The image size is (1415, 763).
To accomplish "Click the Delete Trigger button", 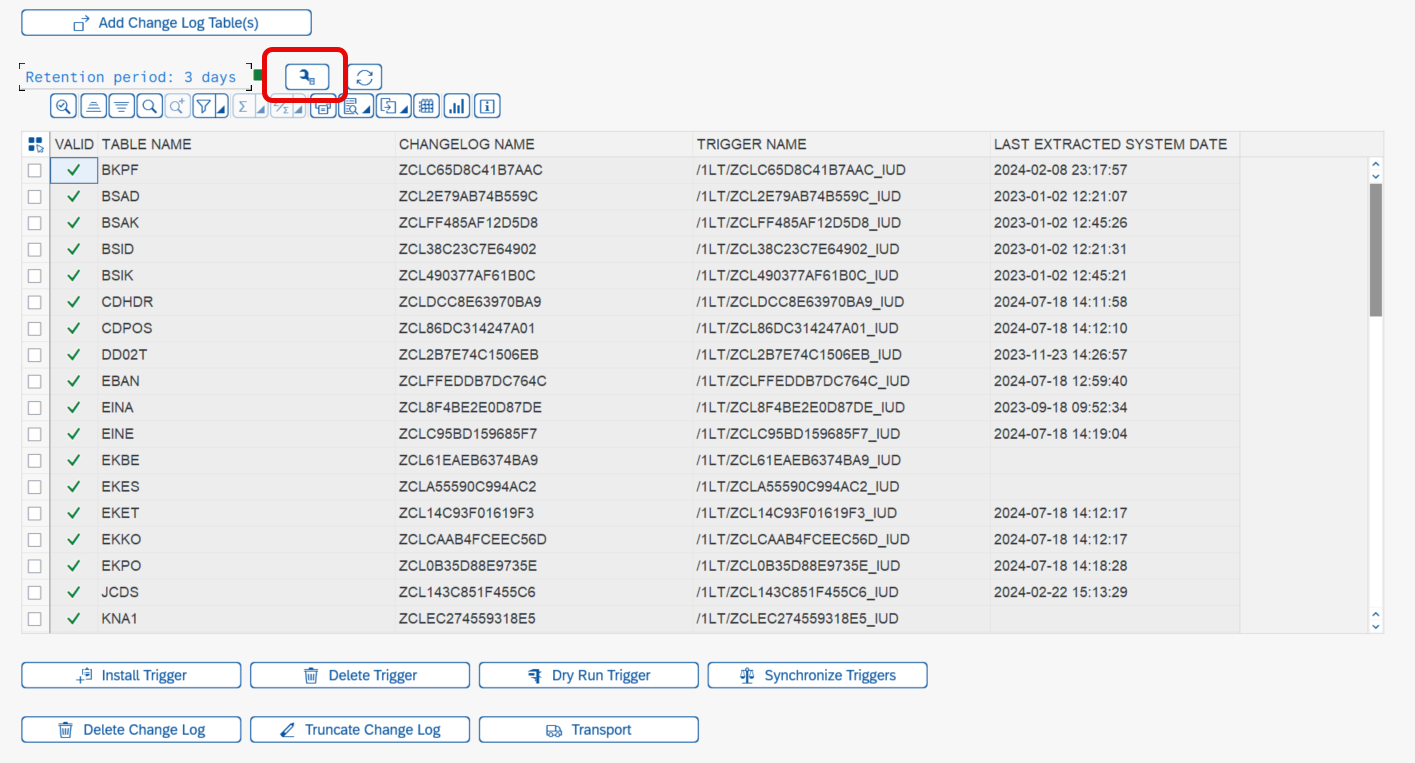I will (360, 675).
